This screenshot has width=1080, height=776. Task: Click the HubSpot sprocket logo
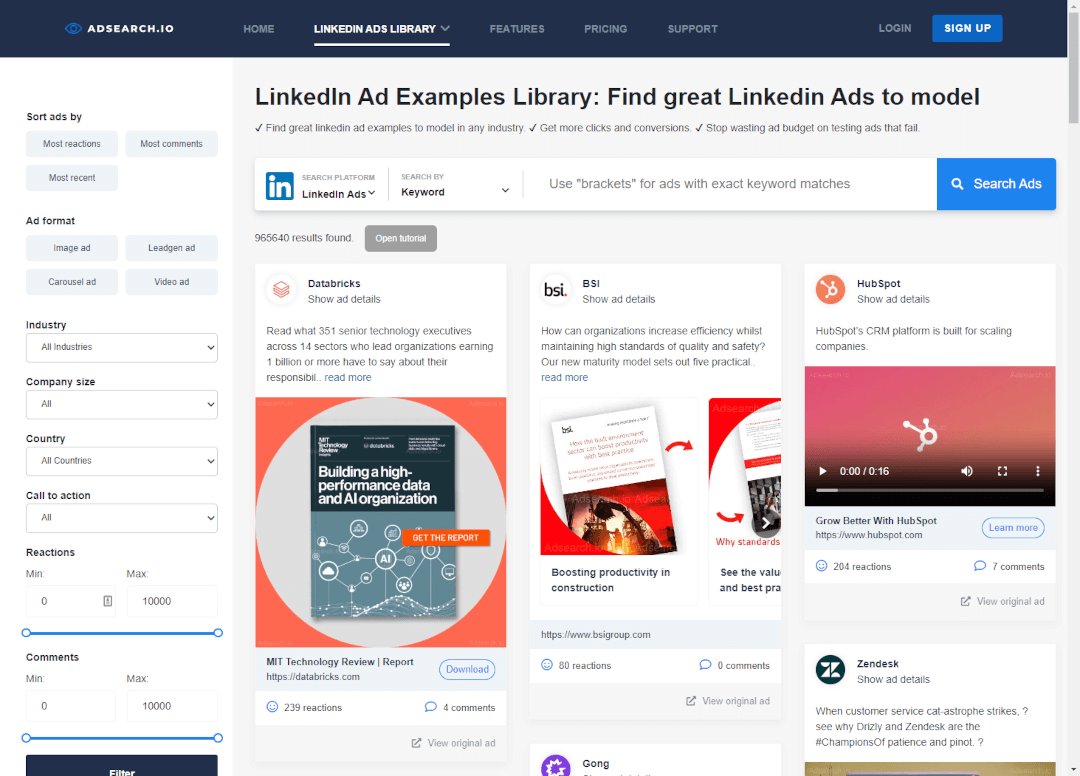coord(830,289)
